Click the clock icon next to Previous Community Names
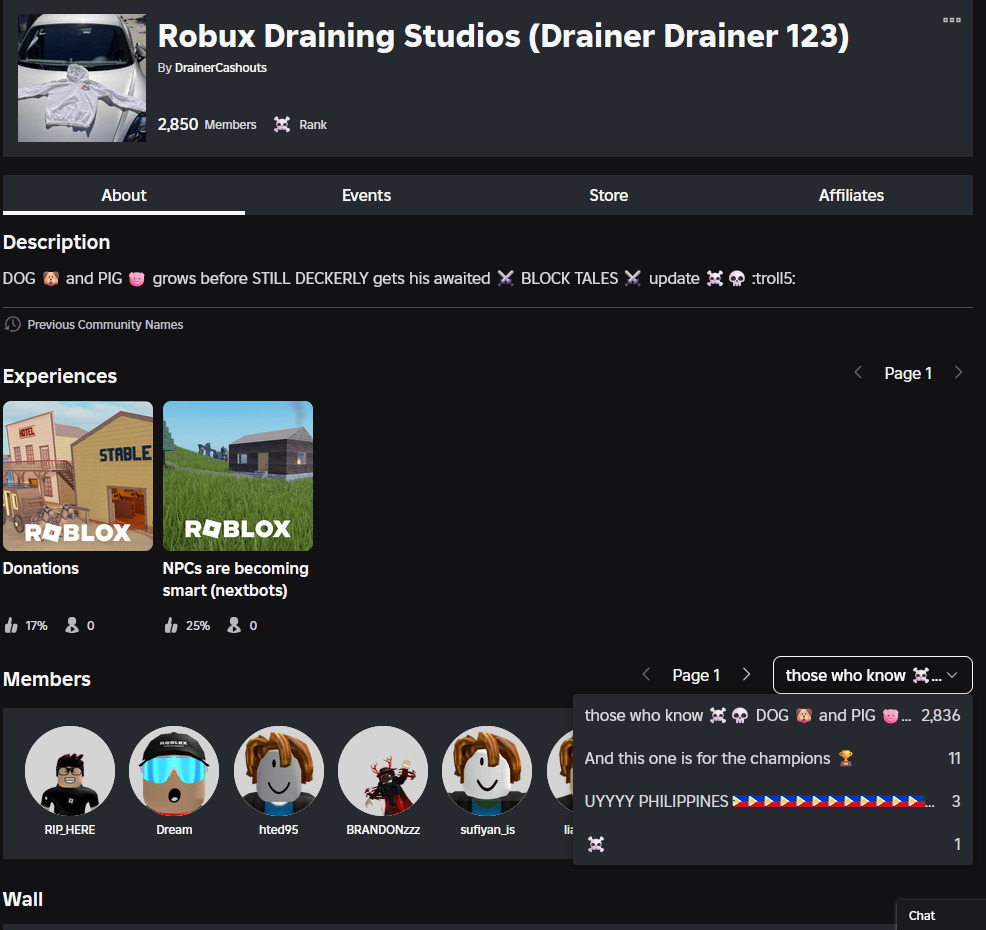 point(11,324)
